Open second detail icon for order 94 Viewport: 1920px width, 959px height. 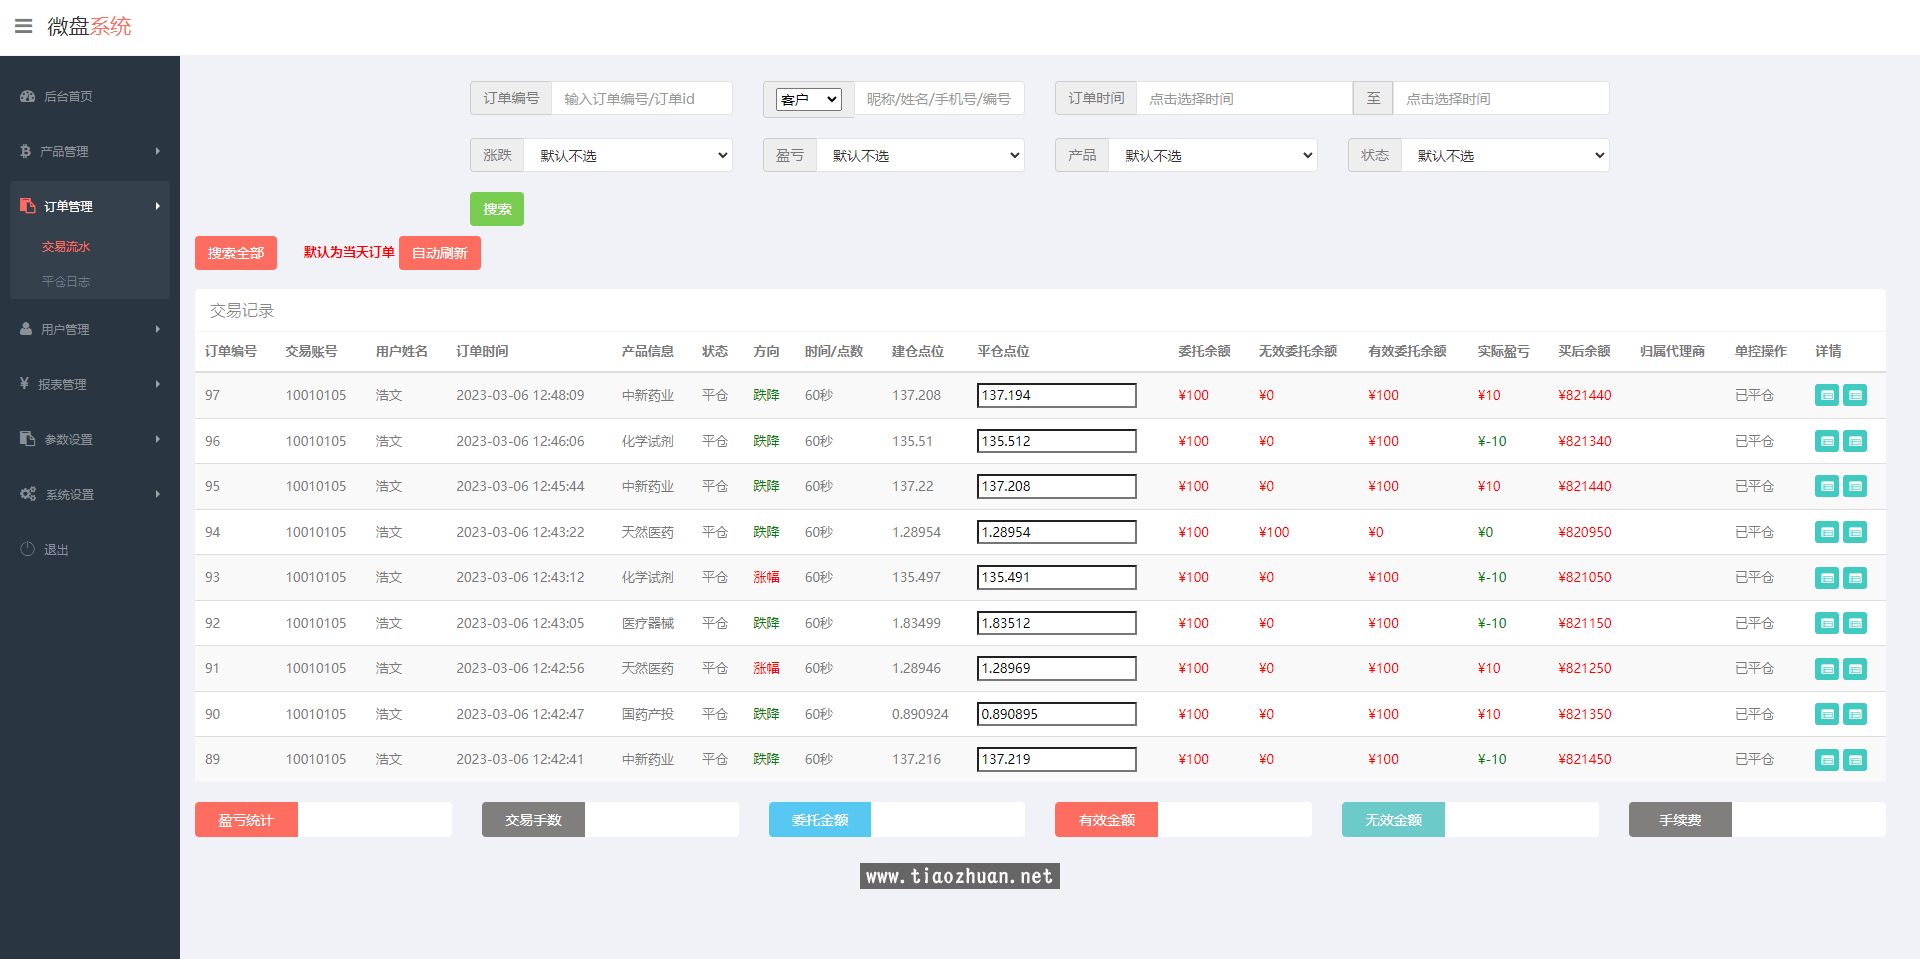pyautogui.click(x=1855, y=532)
